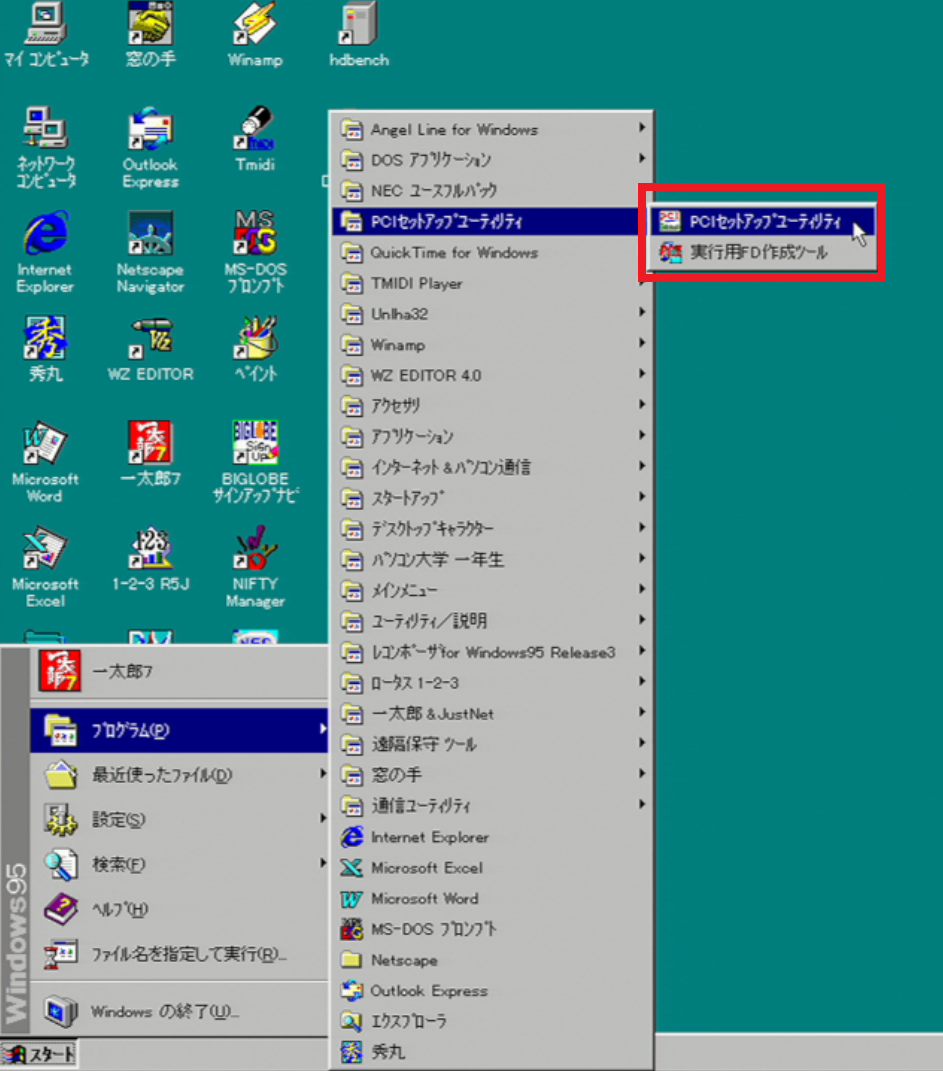Select the Outlook Express desktop icon
The width and height of the screenshot is (943, 1071).
[x=150, y=148]
